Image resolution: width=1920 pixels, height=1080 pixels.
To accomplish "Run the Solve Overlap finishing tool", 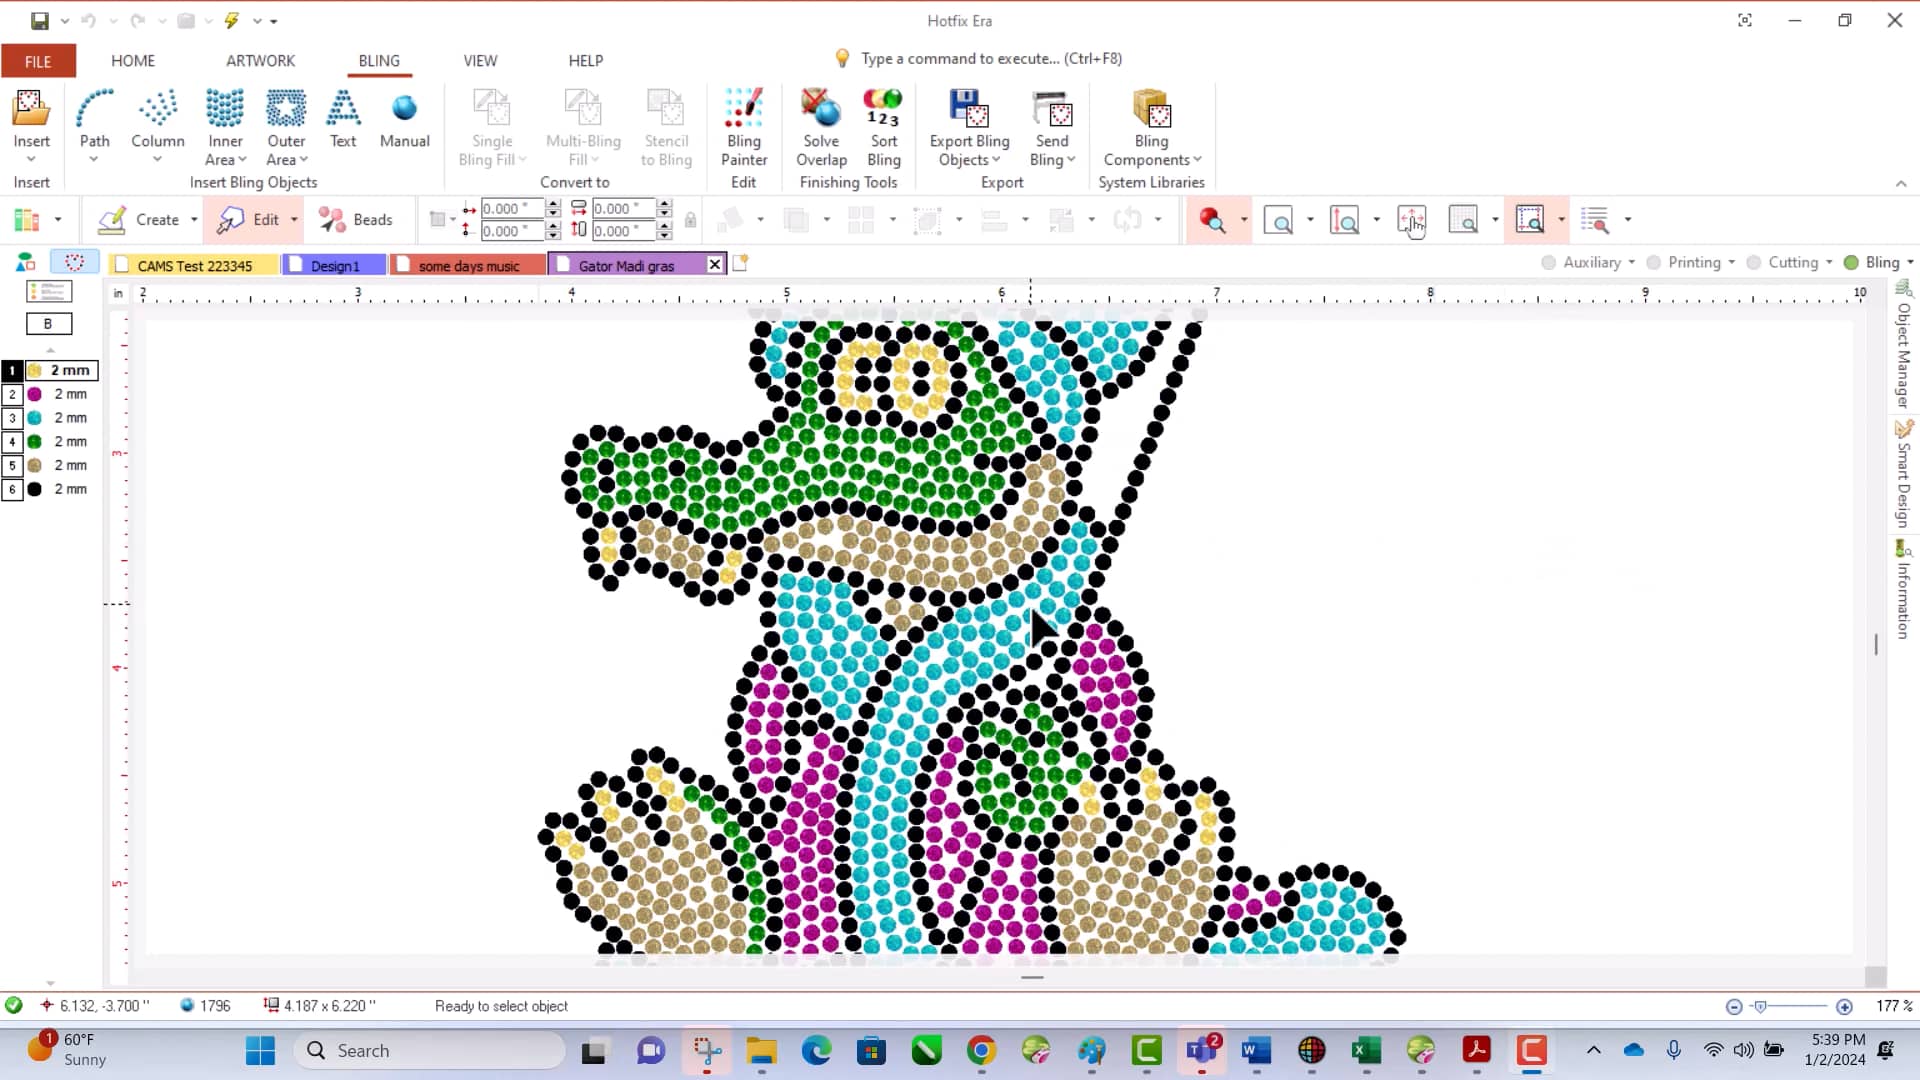I will click(820, 125).
